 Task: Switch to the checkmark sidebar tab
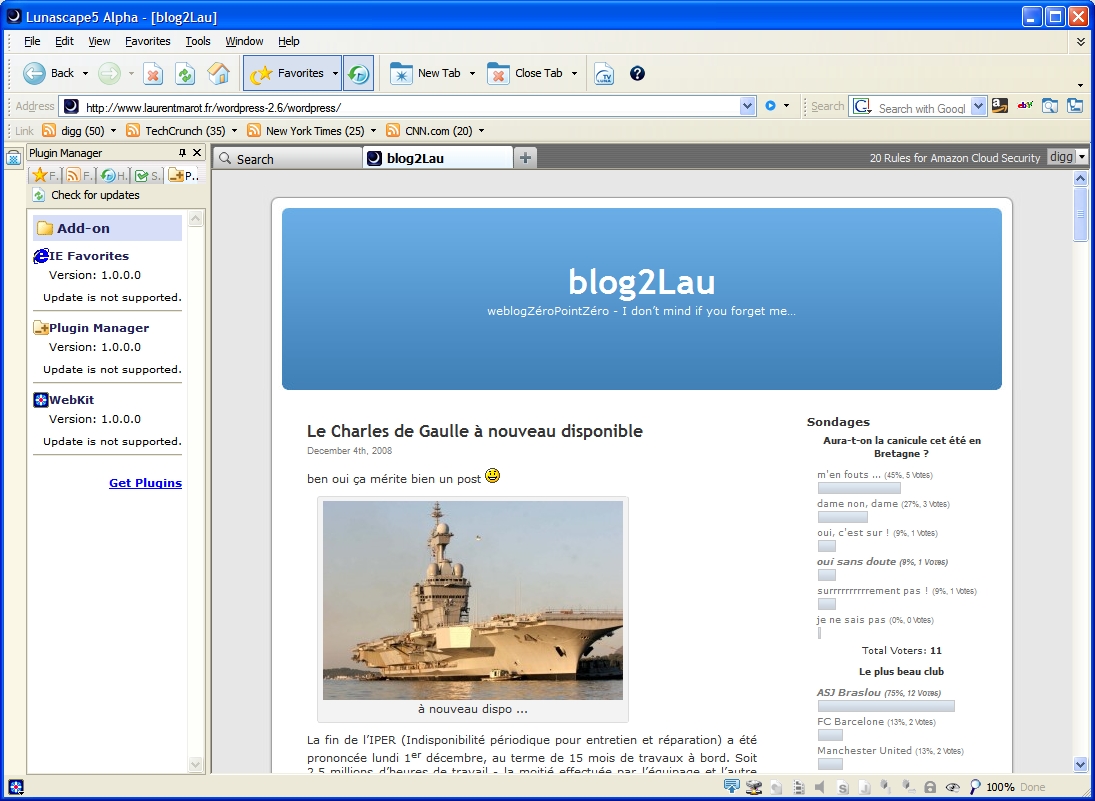(x=147, y=175)
